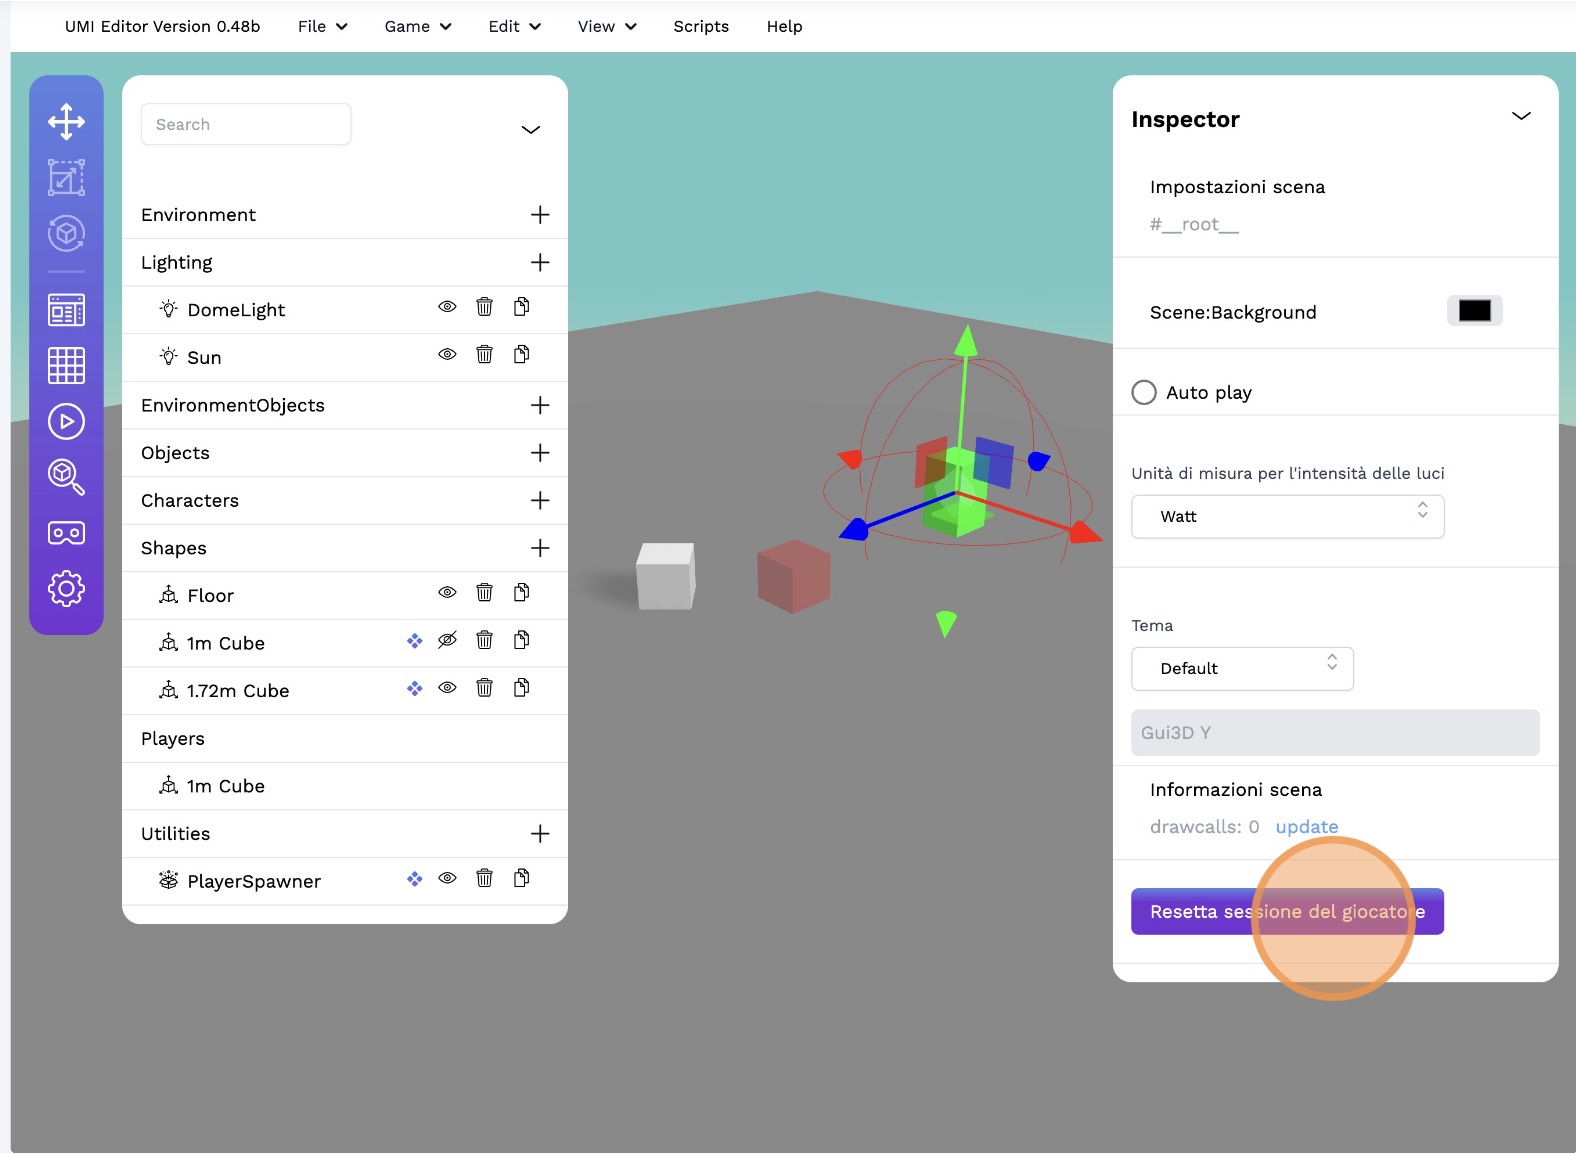
Task: Click Resetta sessione del giocatore button
Action: pyautogui.click(x=1286, y=912)
